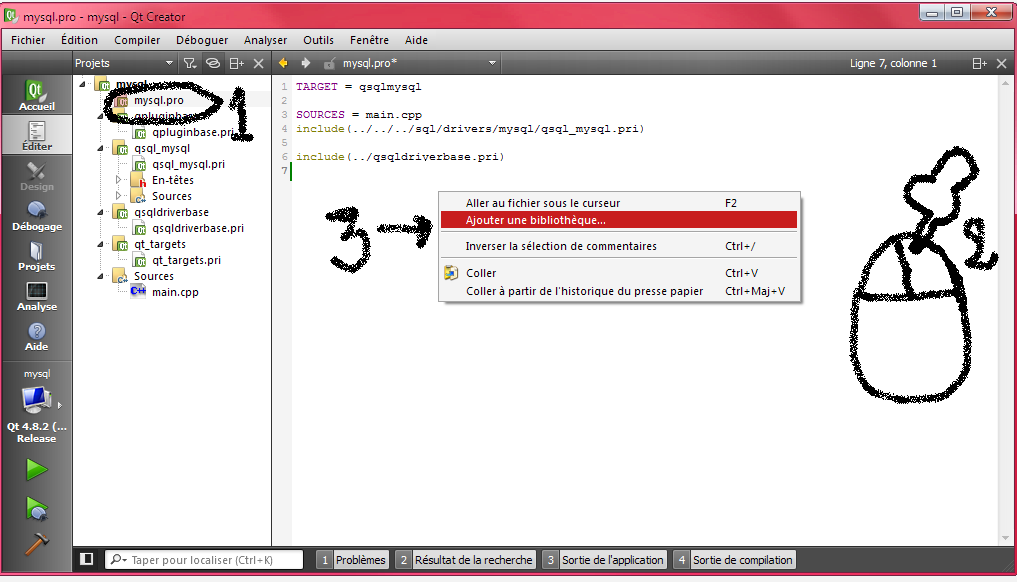Open the Design mode
Viewport: 1017px width, 582px height.
(x=36, y=175)
